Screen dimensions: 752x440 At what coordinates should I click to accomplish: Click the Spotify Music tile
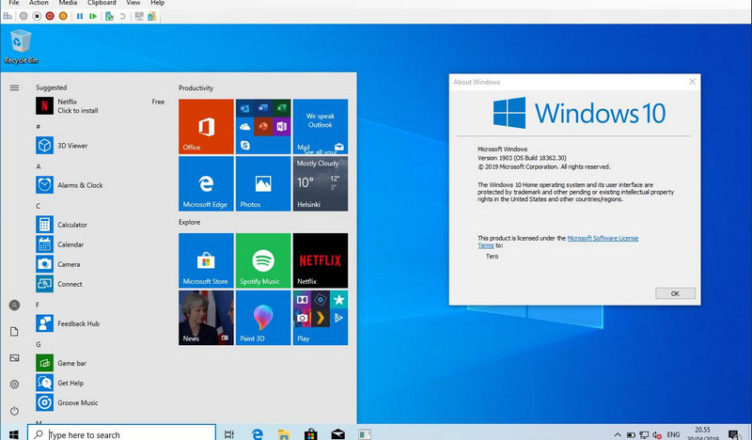click(x=263, y=261)
